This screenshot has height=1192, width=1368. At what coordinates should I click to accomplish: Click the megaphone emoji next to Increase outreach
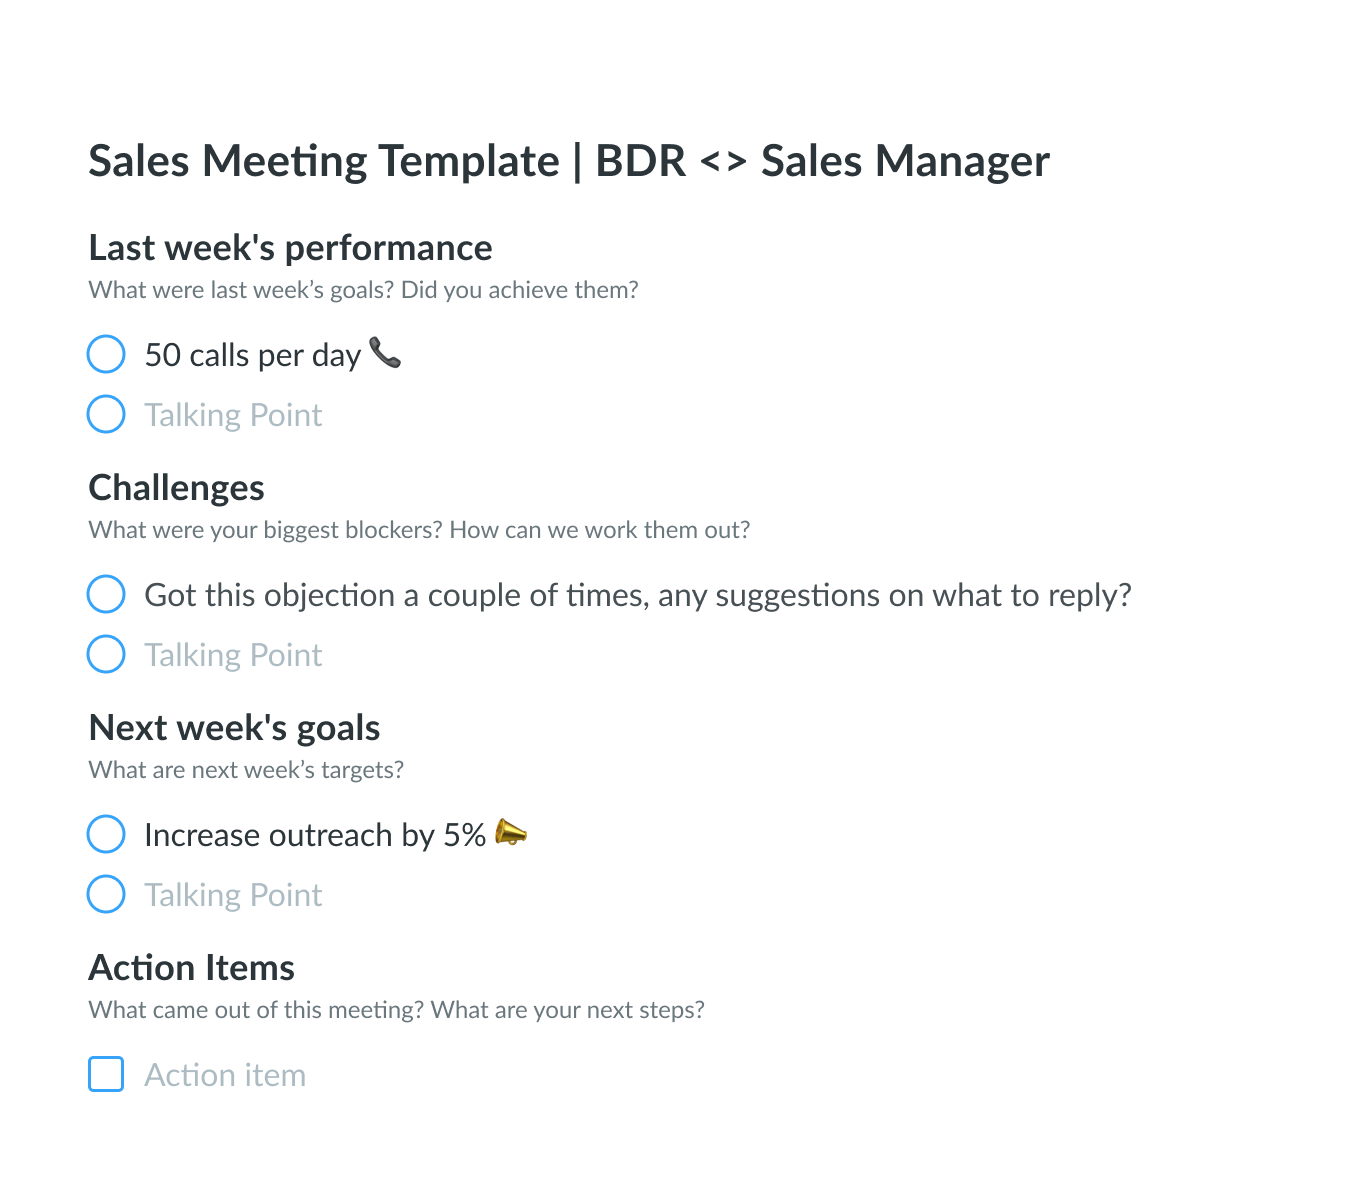[x=510, y=832]
